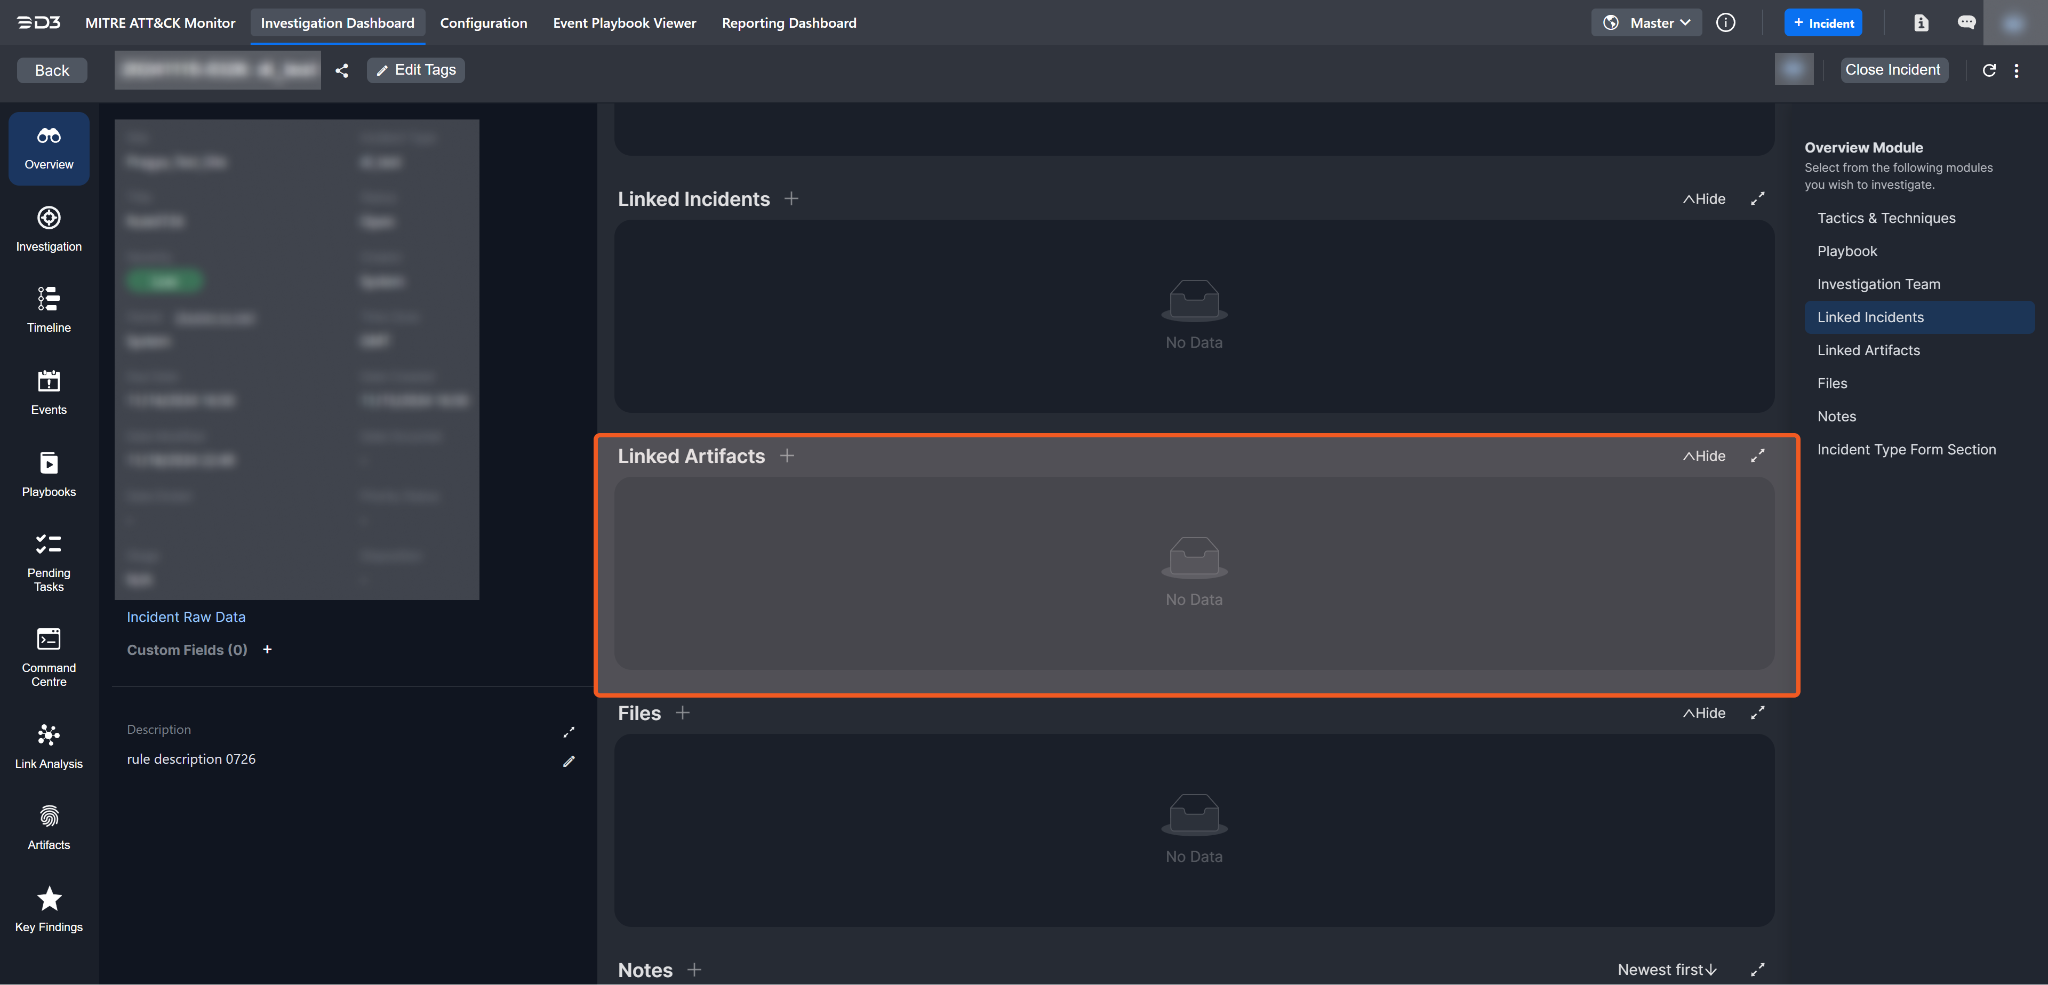
Task: Collapse the Linked Artifacts section using Hide
Action: [x=1704, y=456]
